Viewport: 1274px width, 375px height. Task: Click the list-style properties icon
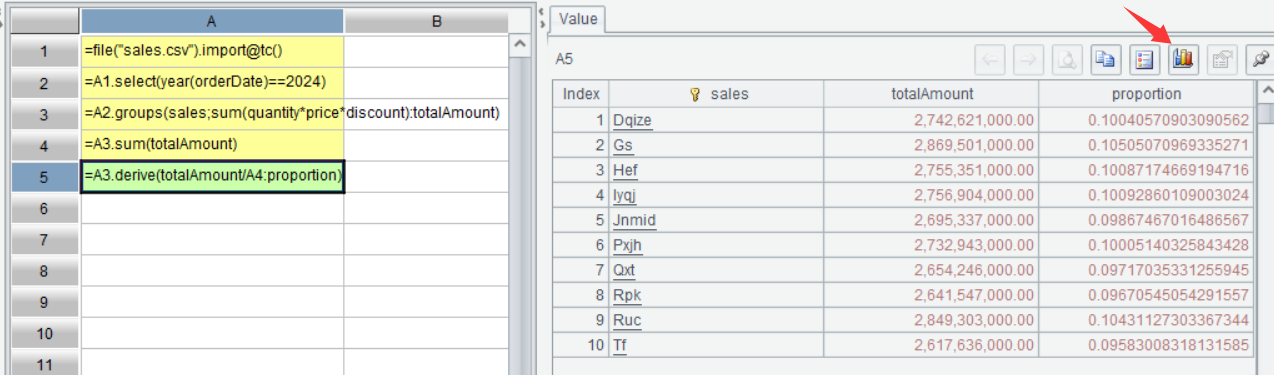pyautogui.click(x=1144, y=60)
